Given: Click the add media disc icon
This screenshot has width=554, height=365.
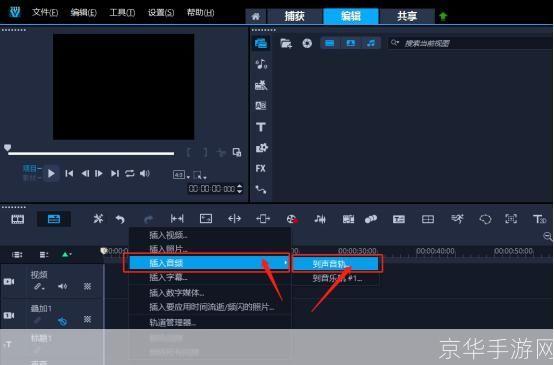Looking at the screenshot, I should (307, 43).
